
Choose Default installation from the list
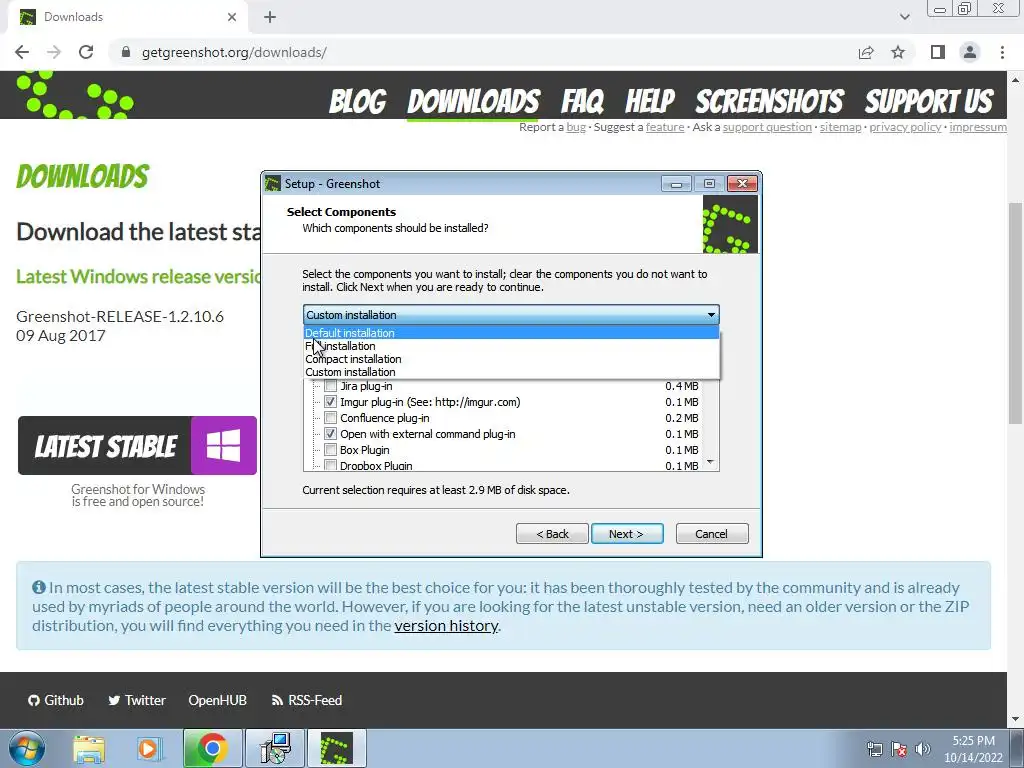(x=511, y=333)
